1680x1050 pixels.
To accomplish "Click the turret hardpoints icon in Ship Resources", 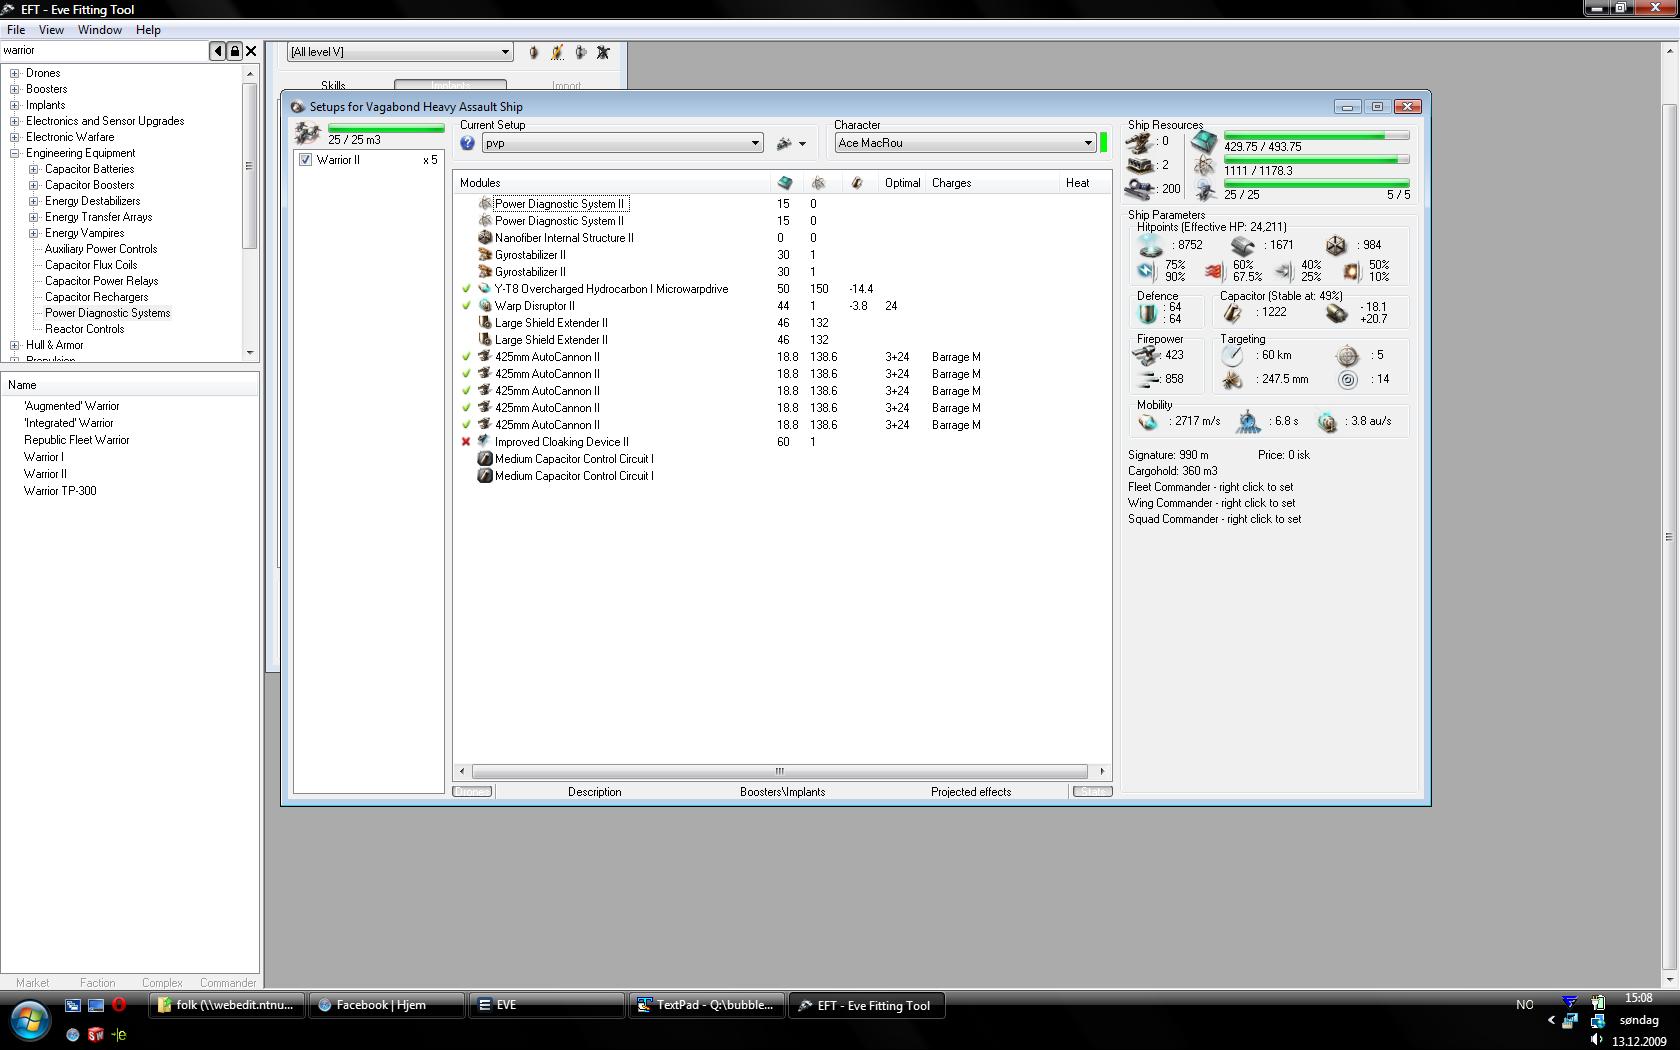I will 1141,142.
